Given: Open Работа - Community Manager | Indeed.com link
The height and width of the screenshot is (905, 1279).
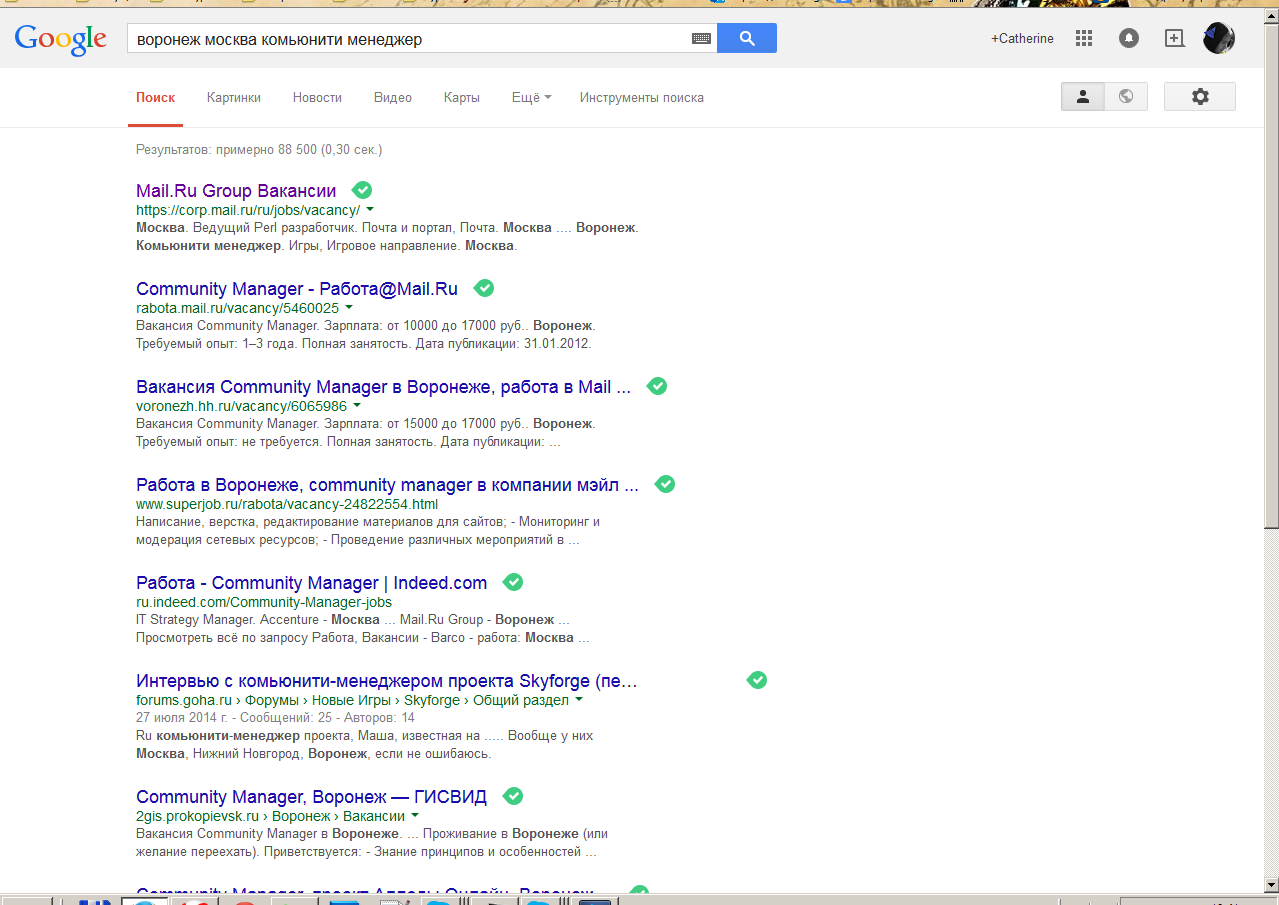Looking at the screenshot, I should [312, 583].
